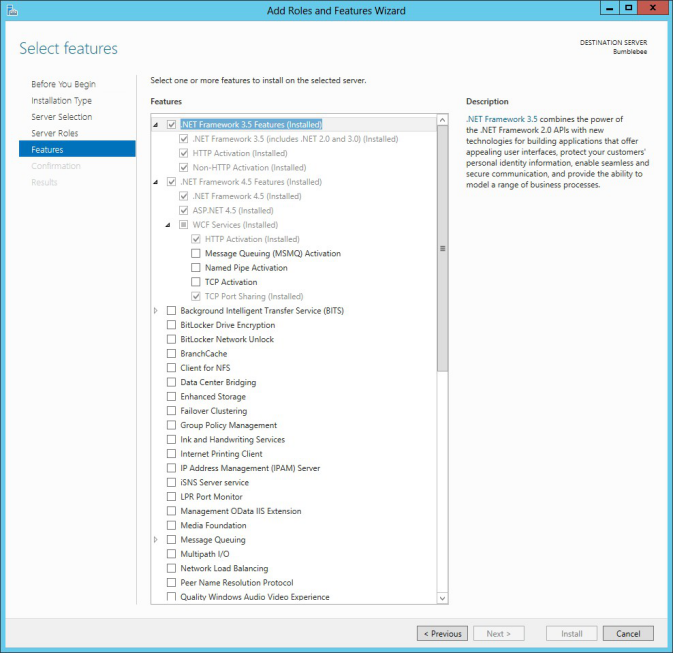This screenshot has width=674, height=654.
Task: Click the Cancel button
Action: pyautogui.click(x=628, y=633)
